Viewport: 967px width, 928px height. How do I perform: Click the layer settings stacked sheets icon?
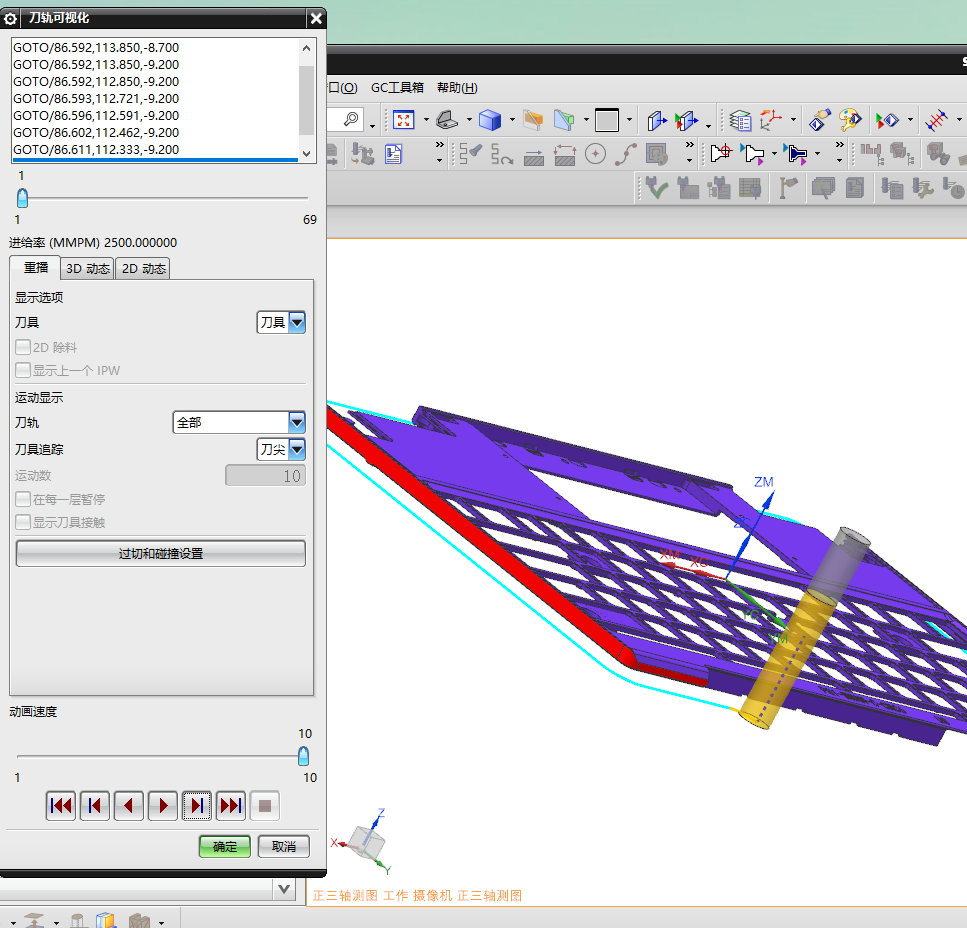click(739, 120)
